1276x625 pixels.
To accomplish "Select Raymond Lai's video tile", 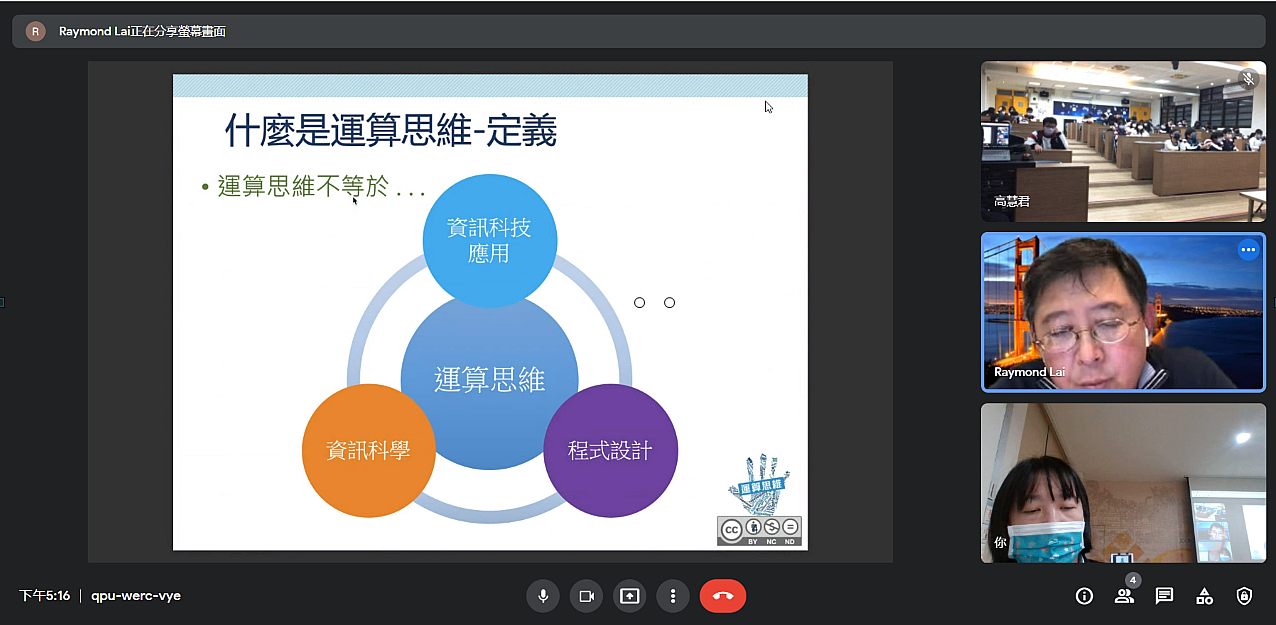I will (x=1122, y=312).
